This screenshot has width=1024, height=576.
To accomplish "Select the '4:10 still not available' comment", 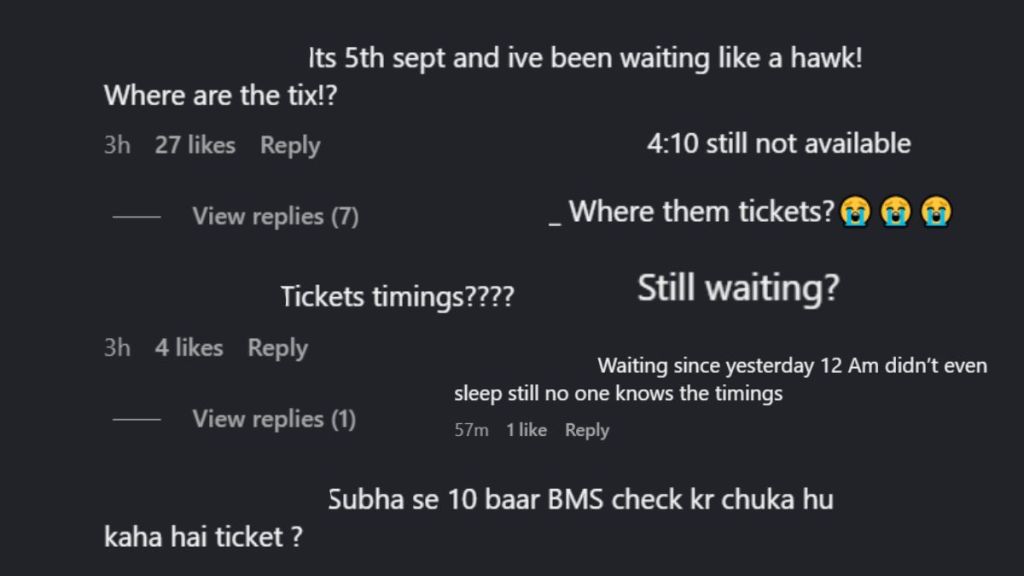I will [778, 143].
